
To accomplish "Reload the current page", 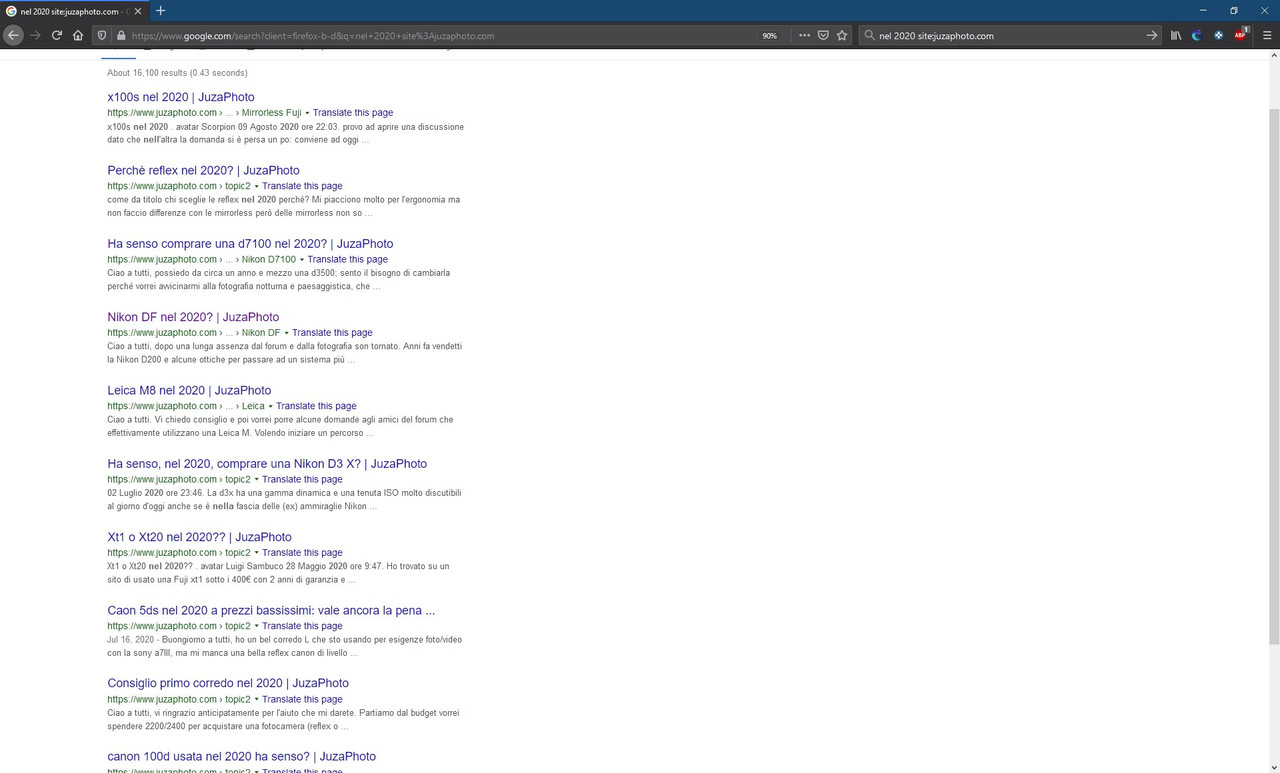I will point(57,35).
